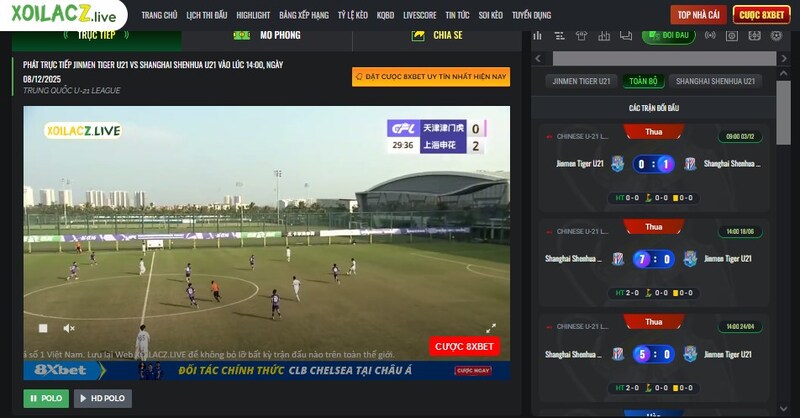Image resolution: width=800 pixels, height=418 pixels.
Task: Click the football pitch icon
Action: click(754, 36)
